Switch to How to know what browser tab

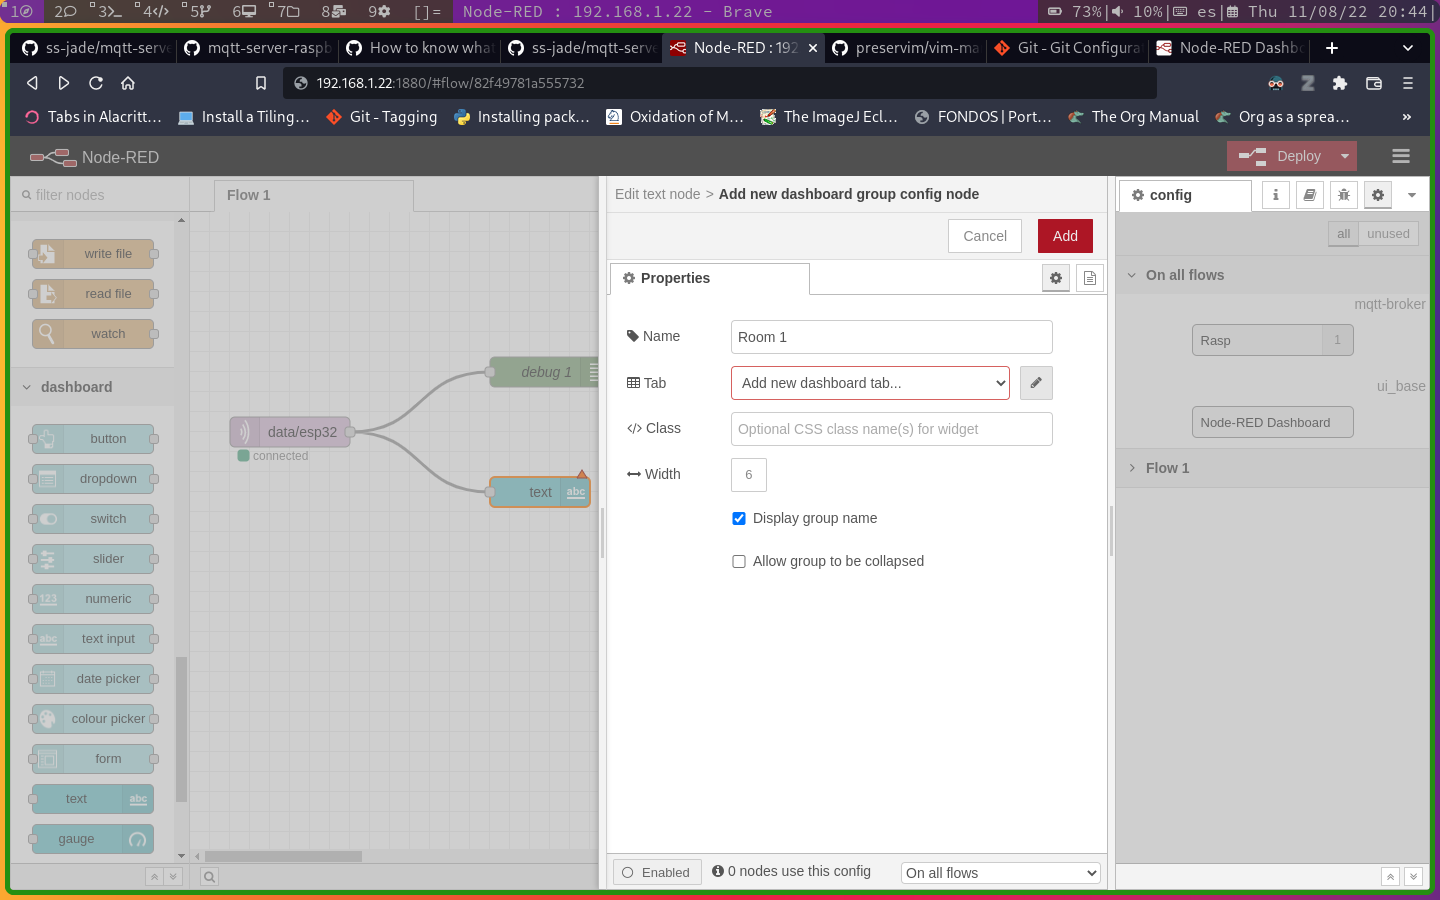tap(418, 48)
